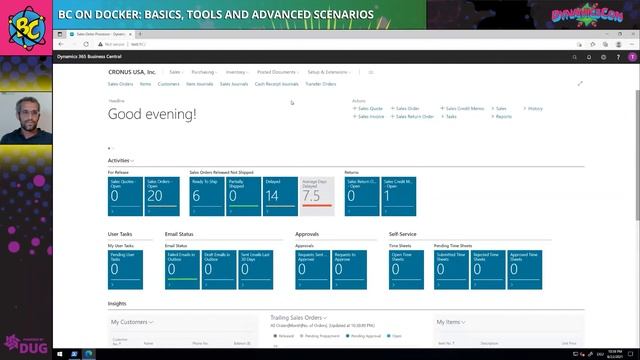
Task: Open the Cash Receipt Journals link
Action: click(x=276, y=84)
